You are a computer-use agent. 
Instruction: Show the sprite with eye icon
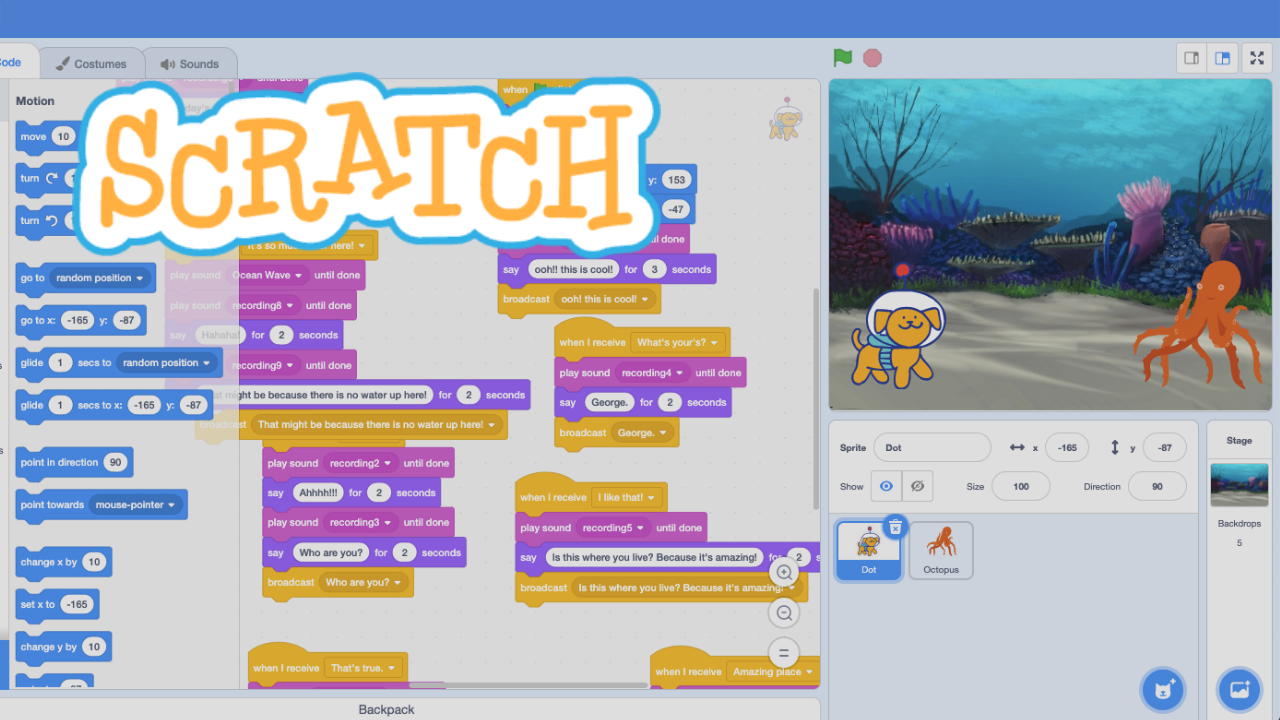click(x=886, y=486)
